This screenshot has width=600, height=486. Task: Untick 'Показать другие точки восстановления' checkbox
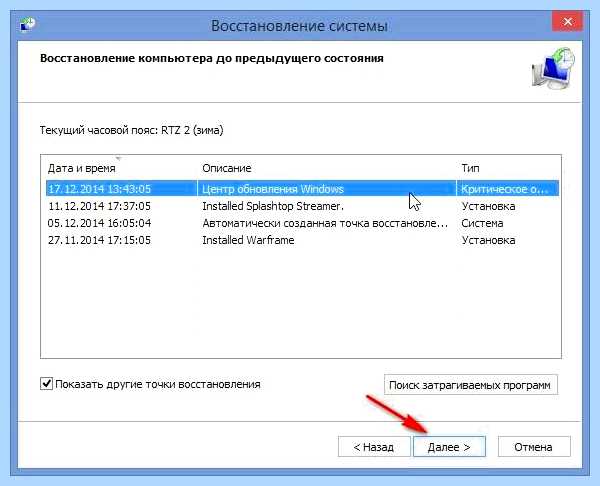pyautogui.click(x=46, y=383)
